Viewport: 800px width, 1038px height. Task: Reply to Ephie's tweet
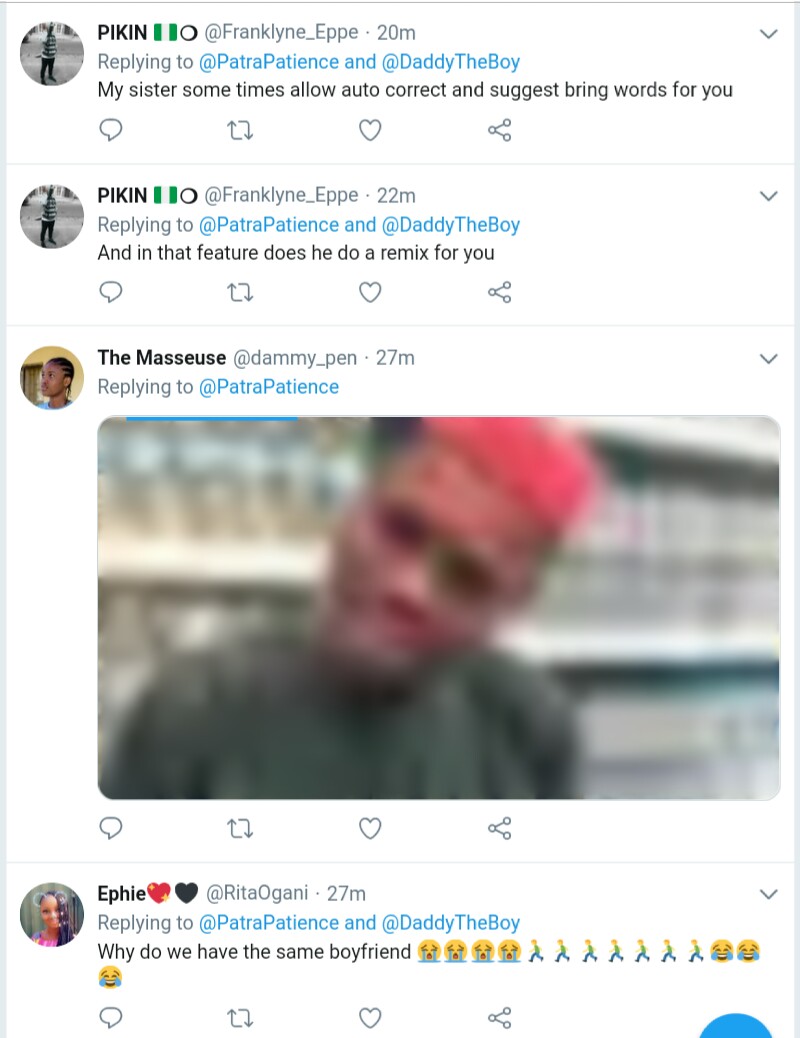pyautogui.click(x=112, y=1018)
